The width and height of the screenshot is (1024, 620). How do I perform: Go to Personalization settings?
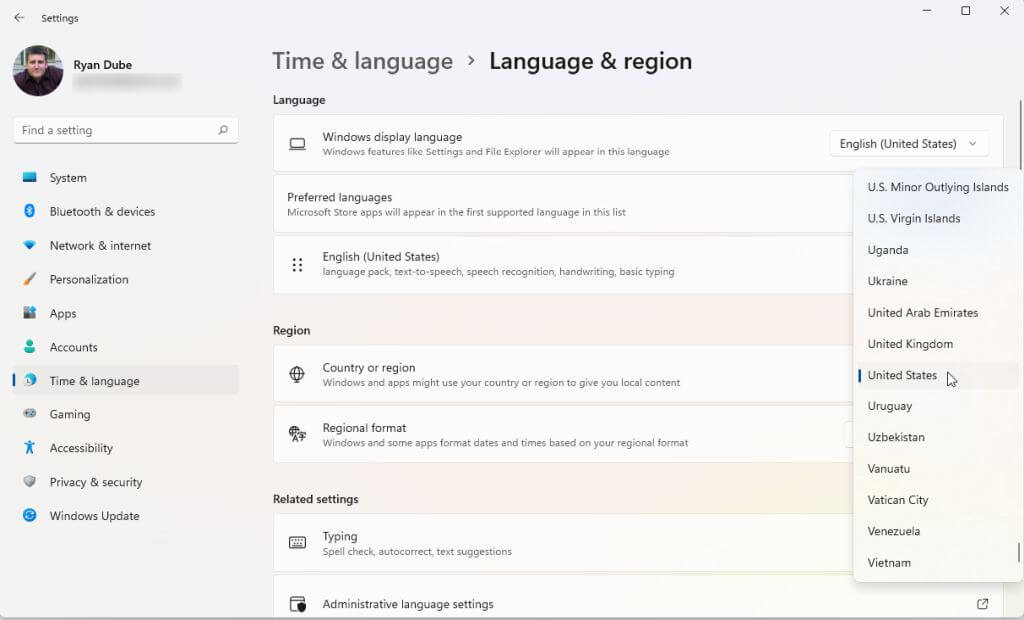pos(89,280)
